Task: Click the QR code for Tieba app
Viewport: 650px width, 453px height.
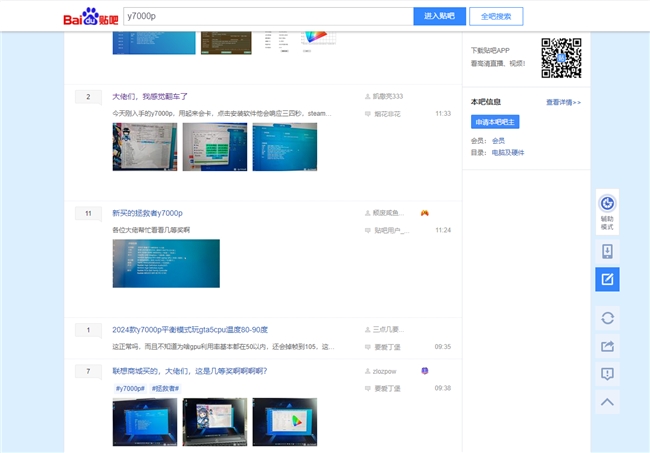Action: pyautogui.click(x=561, y=58)
